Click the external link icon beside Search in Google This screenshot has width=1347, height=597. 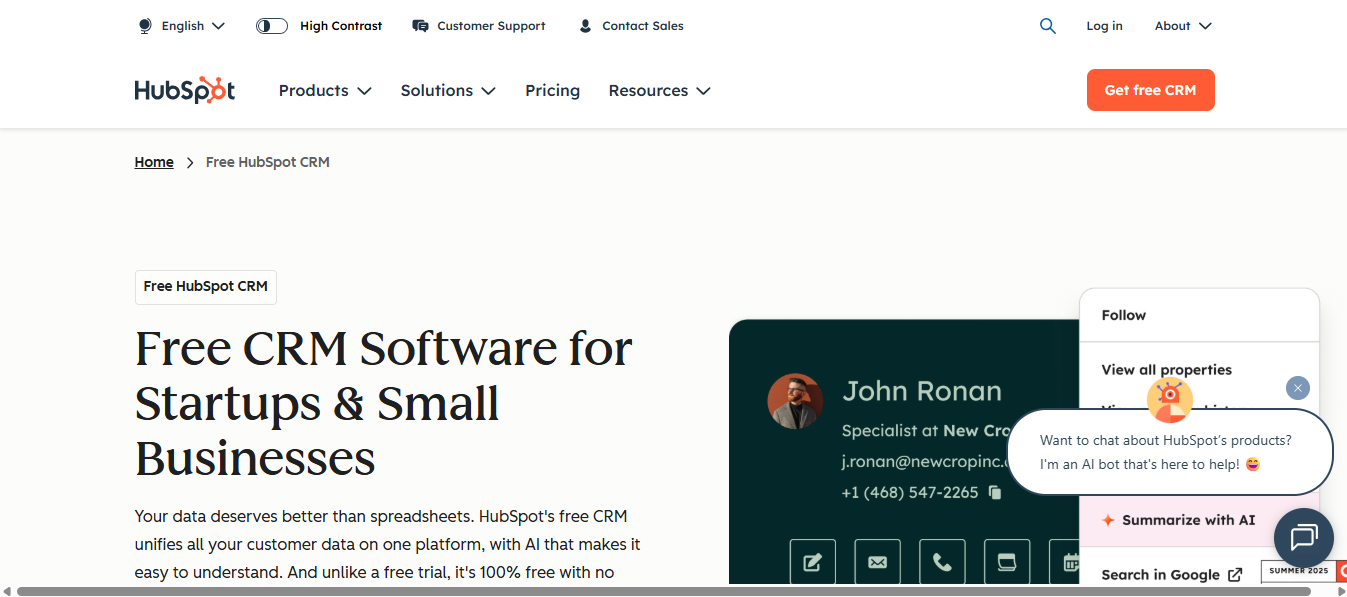[1235, 574]
